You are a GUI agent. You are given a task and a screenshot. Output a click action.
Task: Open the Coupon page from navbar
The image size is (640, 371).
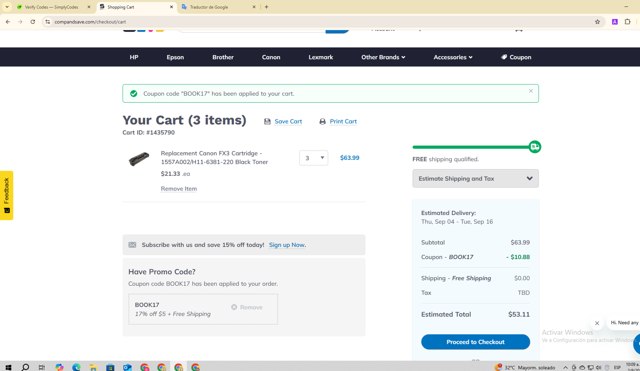coord(516,57)
